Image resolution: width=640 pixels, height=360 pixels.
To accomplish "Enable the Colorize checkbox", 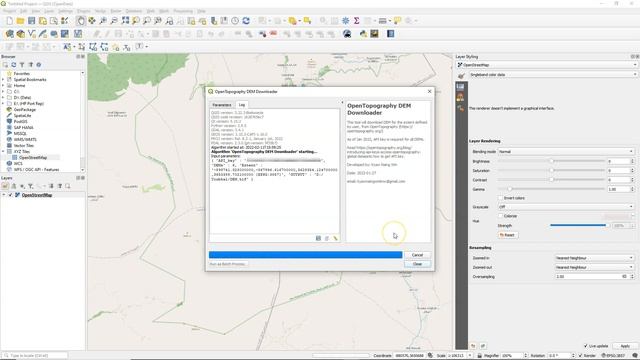I will coord(500,216).
